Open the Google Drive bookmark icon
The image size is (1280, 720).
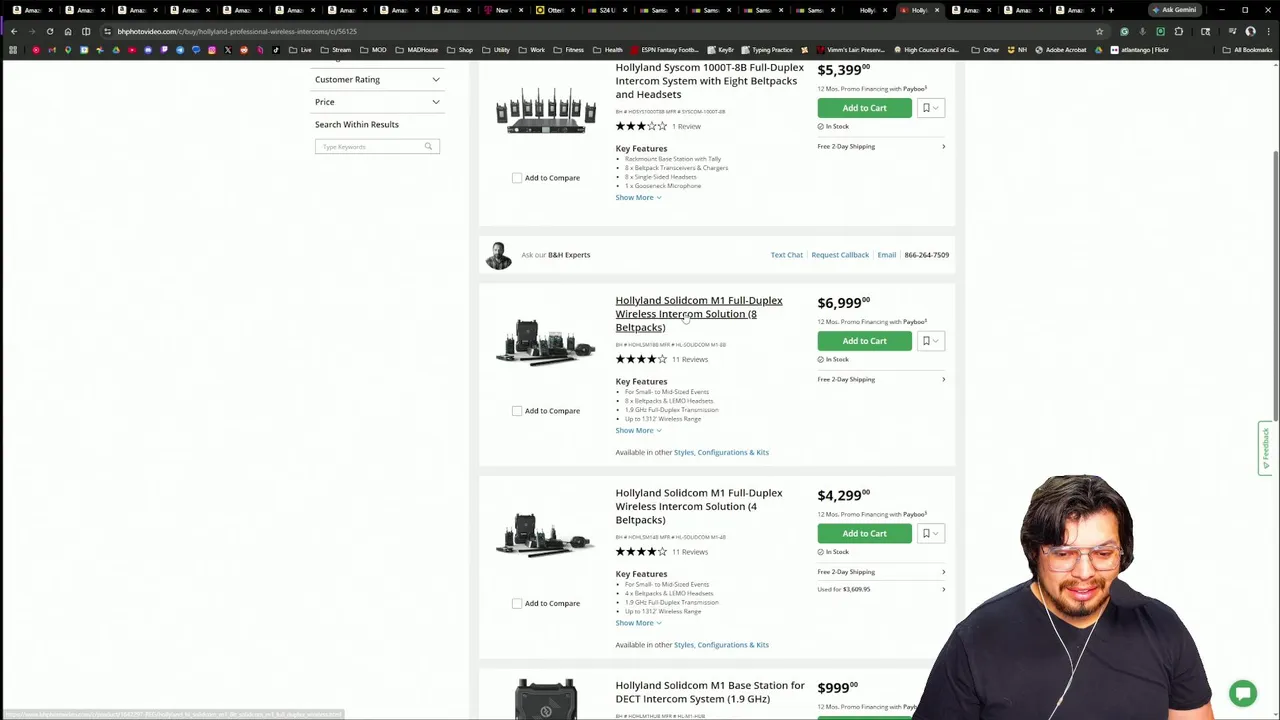tap(116, 50)
